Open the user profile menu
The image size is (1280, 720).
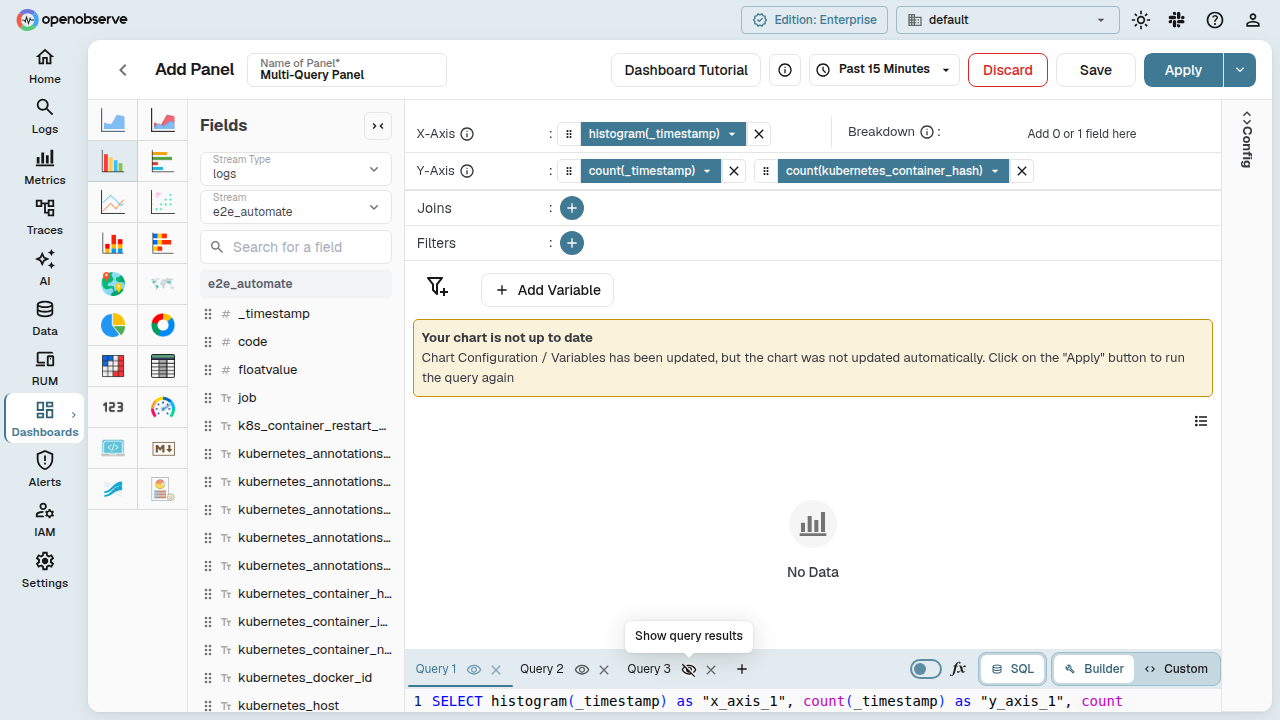1253,20
